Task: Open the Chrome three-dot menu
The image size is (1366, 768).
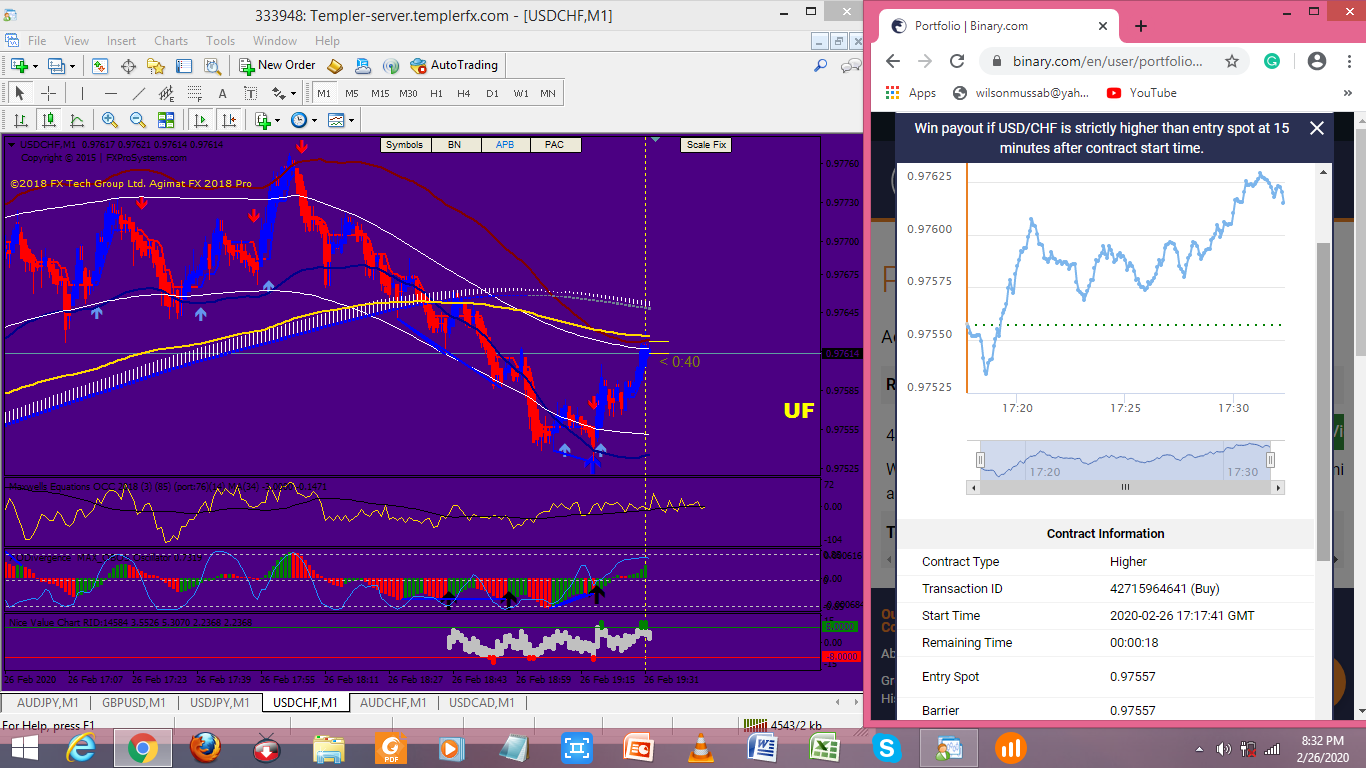Action: point(1349,61)
